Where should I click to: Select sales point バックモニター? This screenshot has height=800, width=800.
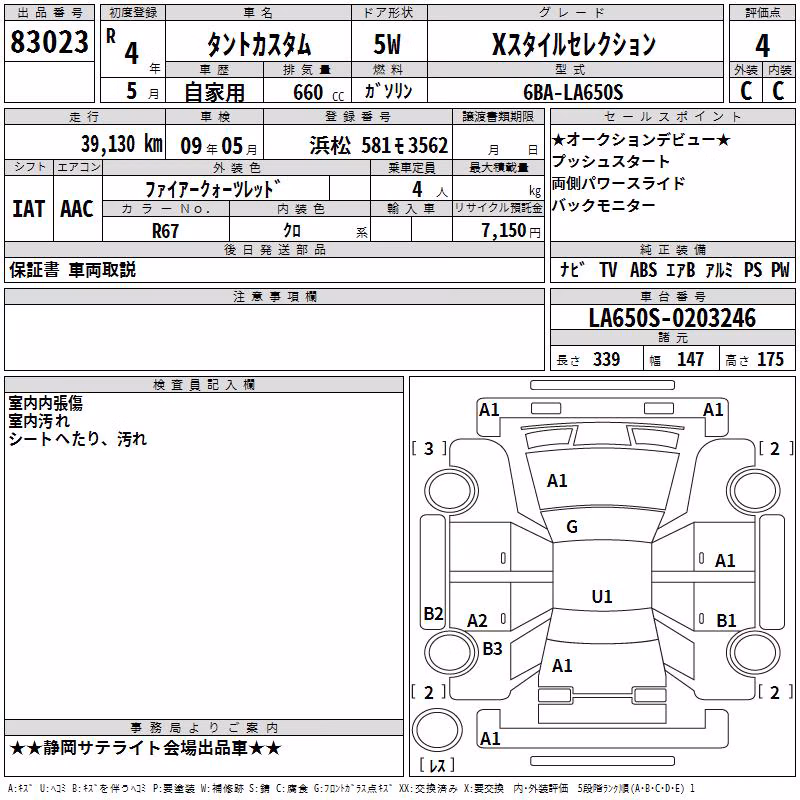point(604,205)
